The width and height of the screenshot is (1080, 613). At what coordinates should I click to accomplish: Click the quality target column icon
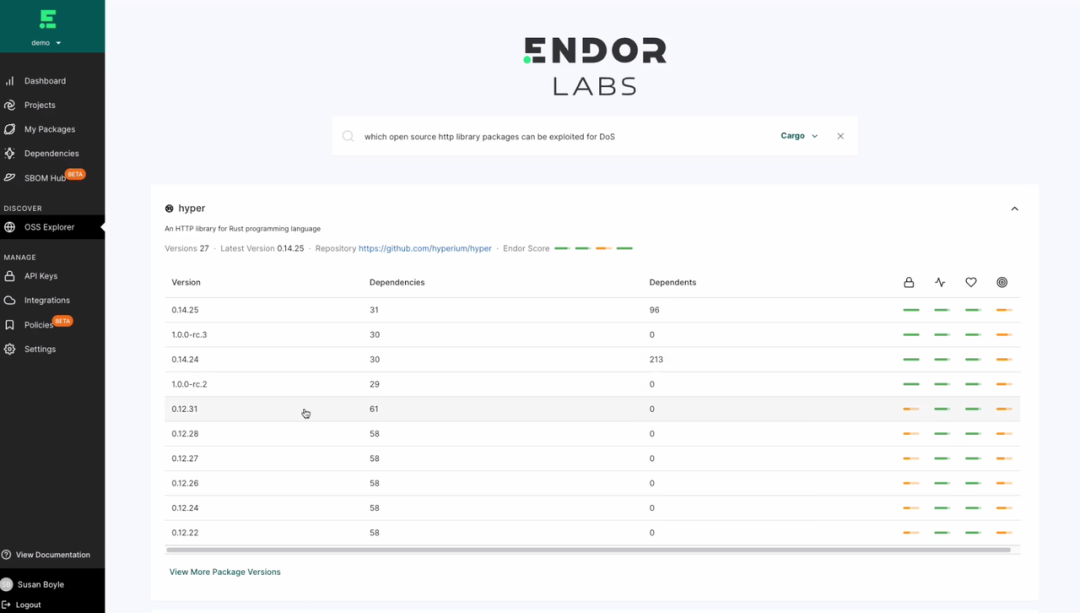point(1002,282)
